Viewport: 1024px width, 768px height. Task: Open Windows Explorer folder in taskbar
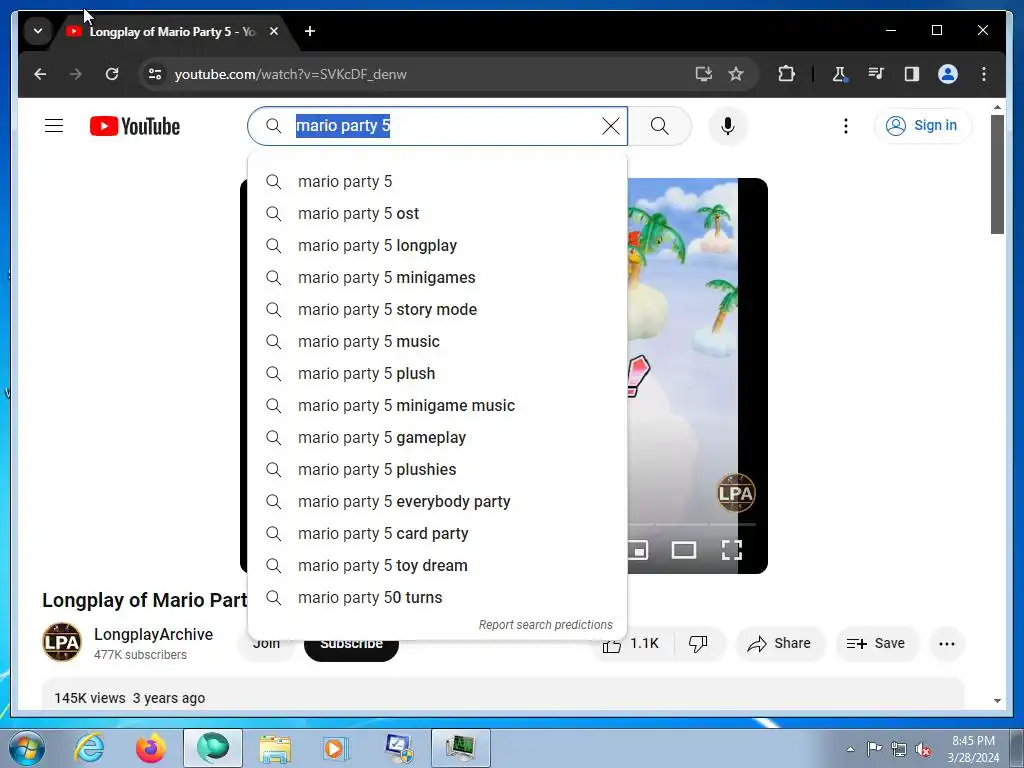(275, 748)
